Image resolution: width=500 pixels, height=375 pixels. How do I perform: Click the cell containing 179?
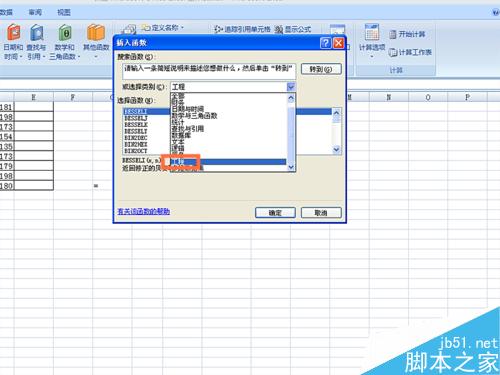7,166
